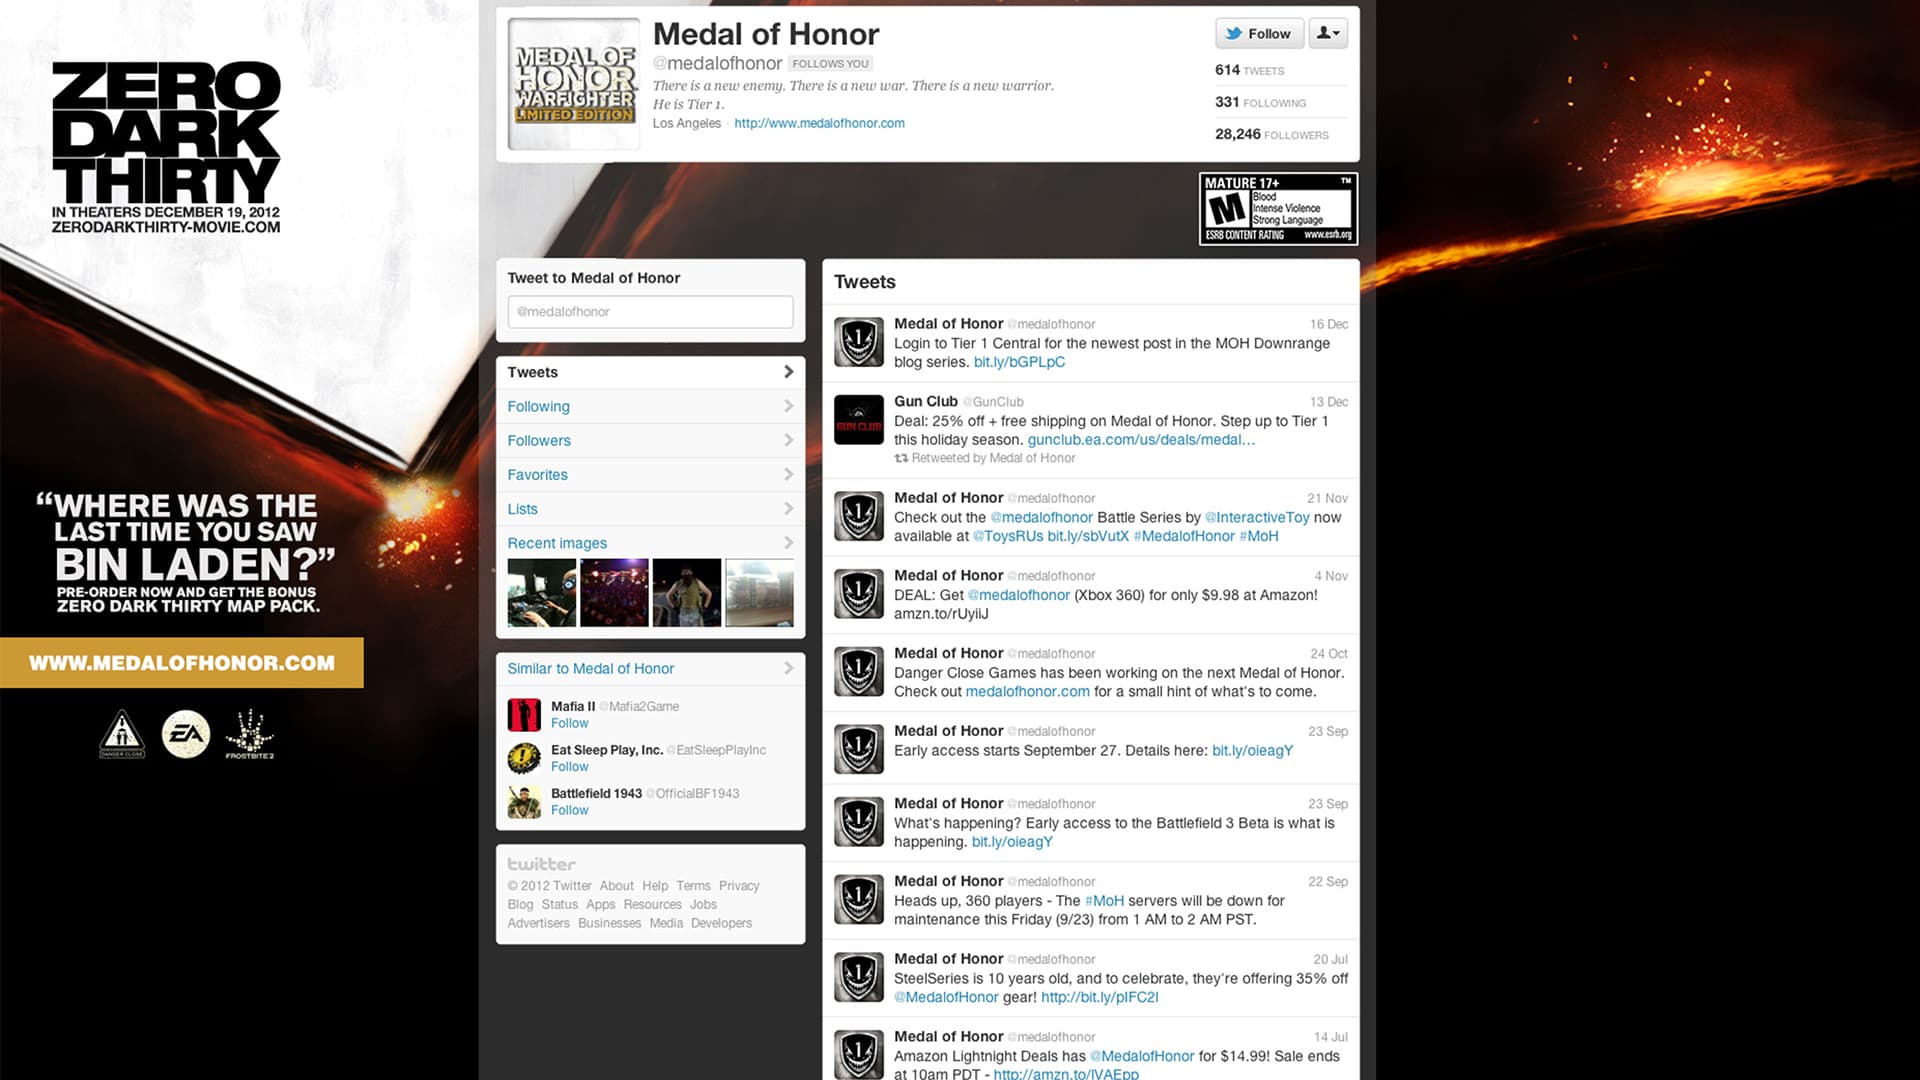Click the WWW.MEDALOFHONOR.COM gold banner
Viewport: 1920px width, 1080px height.
182,663
